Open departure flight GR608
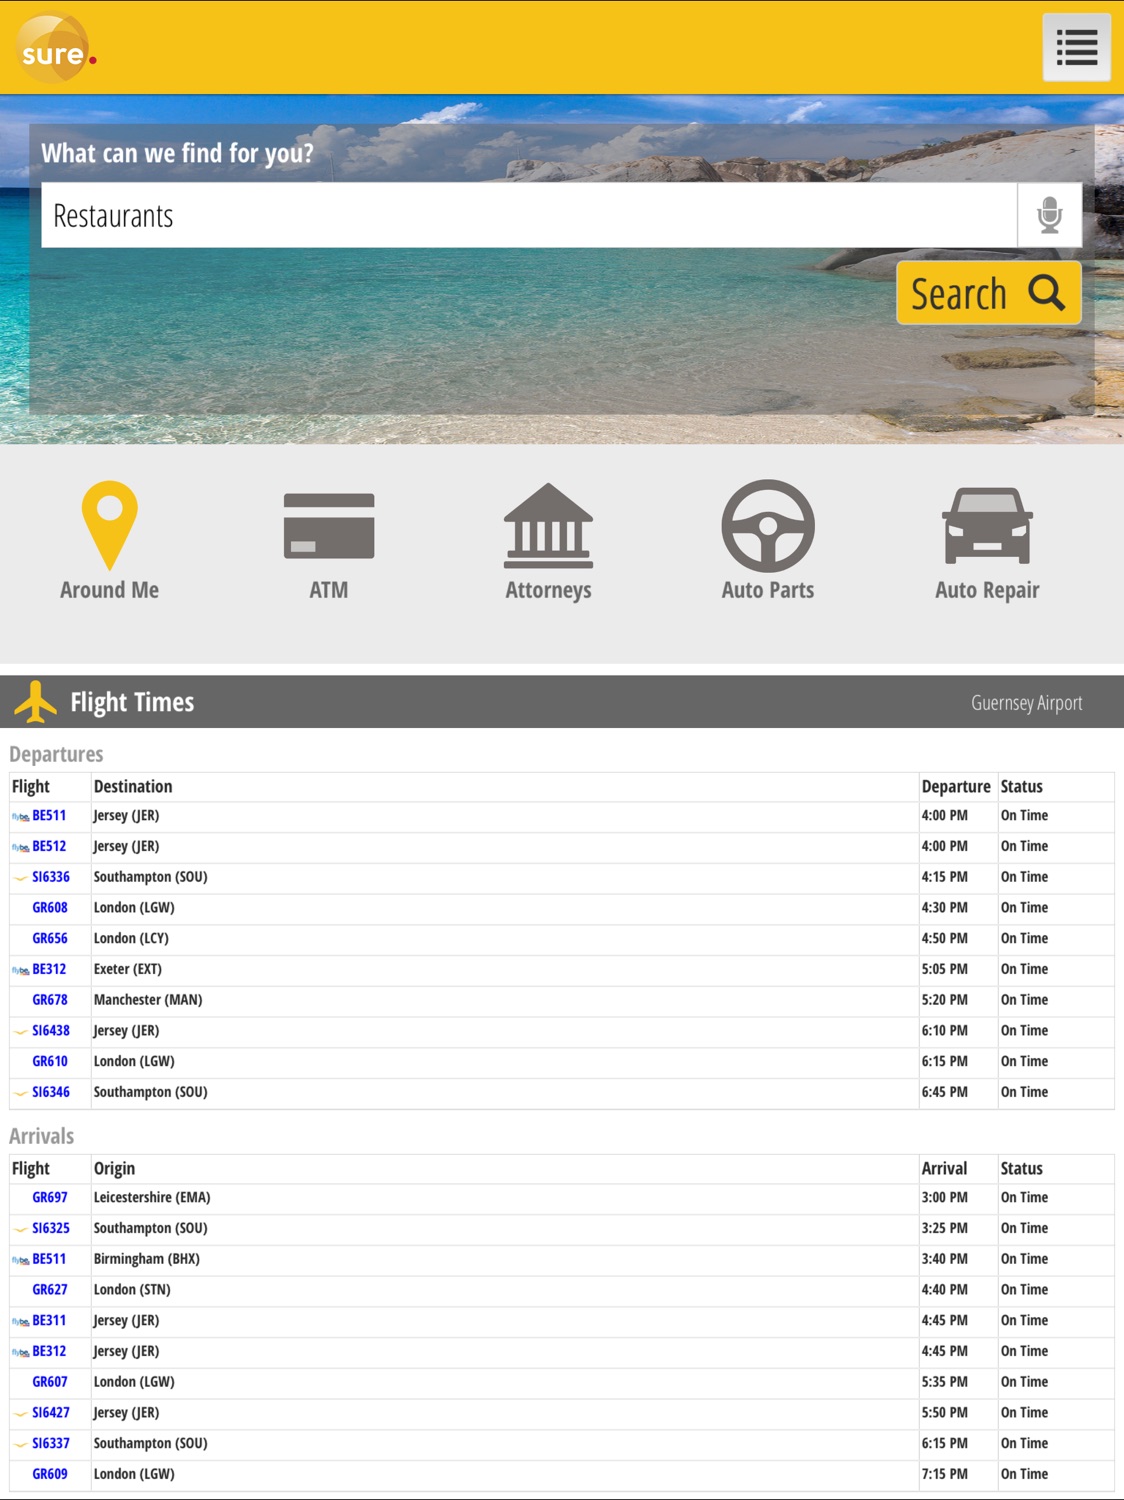1124x1500 pixels. point(50,908)
